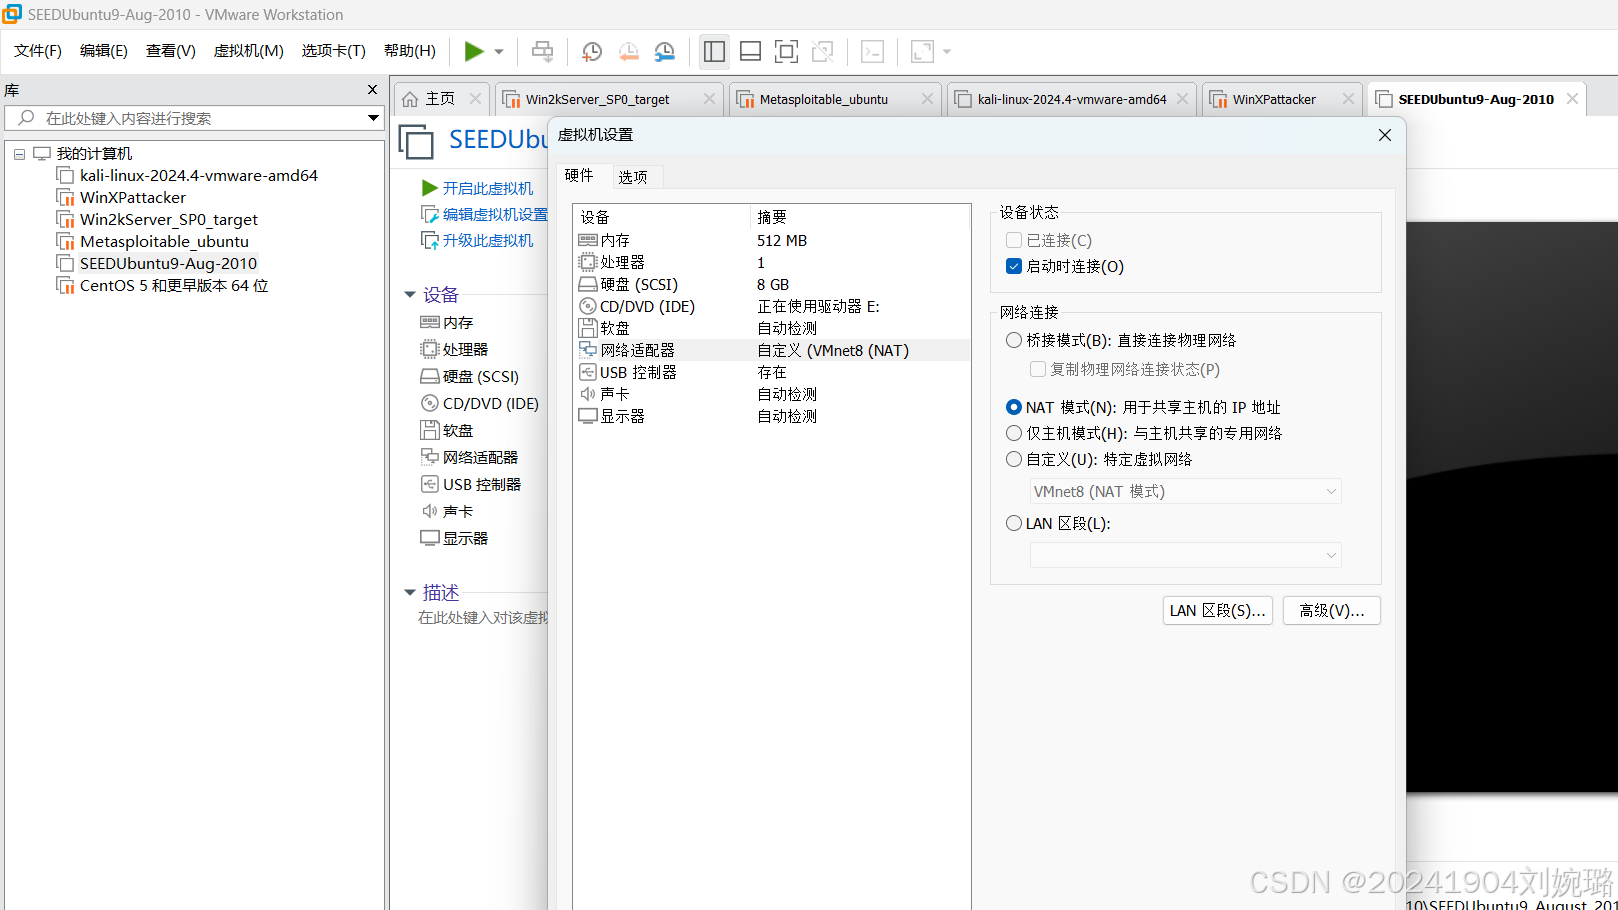Select 硬盘 (SCSI) in the hardware list
The image size is (1618, 910).
point(771,285)
